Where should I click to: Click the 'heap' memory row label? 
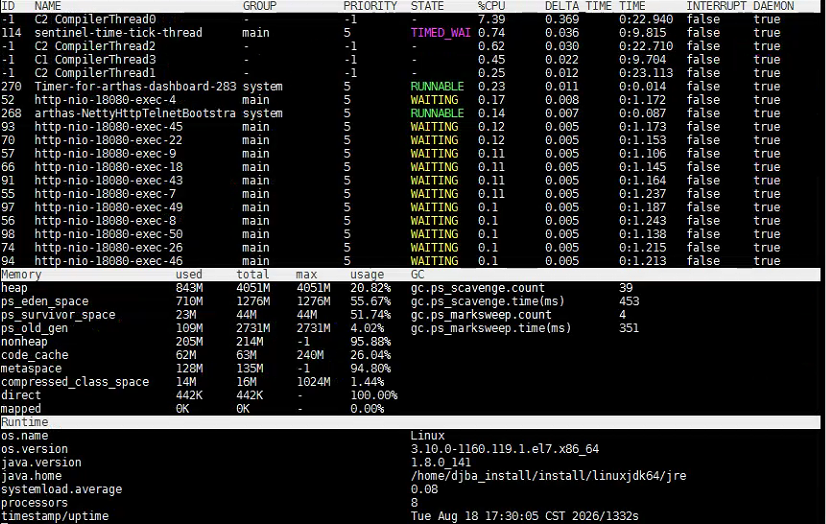tap(14, 288)
